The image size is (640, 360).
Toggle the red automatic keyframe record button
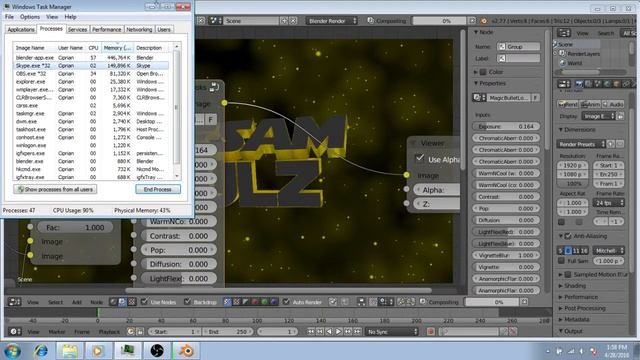coord(430,332)
